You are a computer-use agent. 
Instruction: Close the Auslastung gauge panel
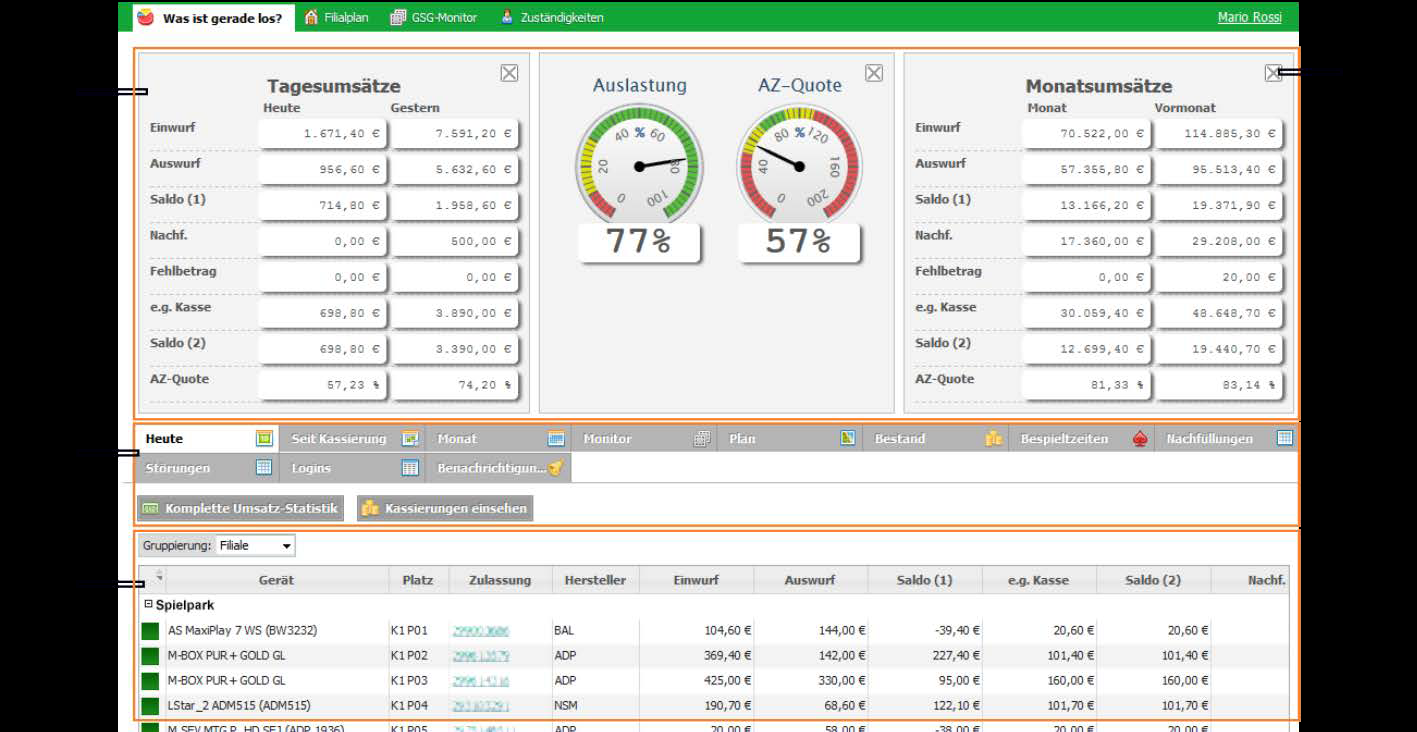coord(874,72)
